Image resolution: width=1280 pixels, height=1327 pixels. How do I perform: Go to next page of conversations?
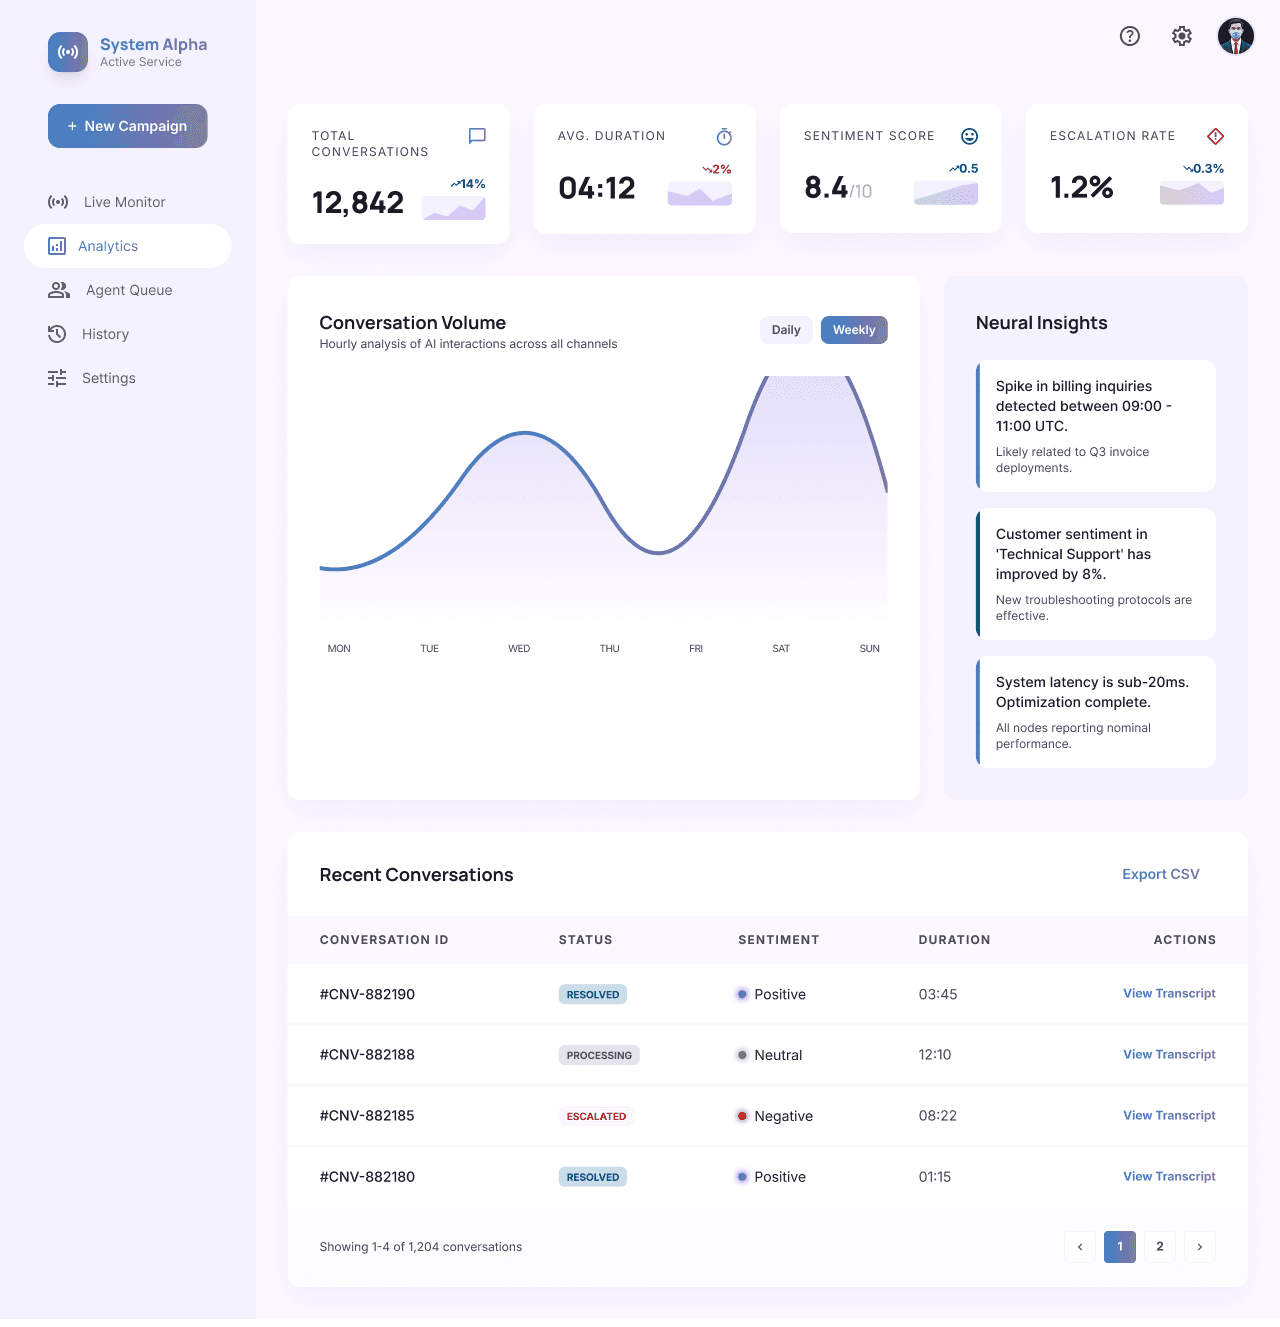1200,1247
